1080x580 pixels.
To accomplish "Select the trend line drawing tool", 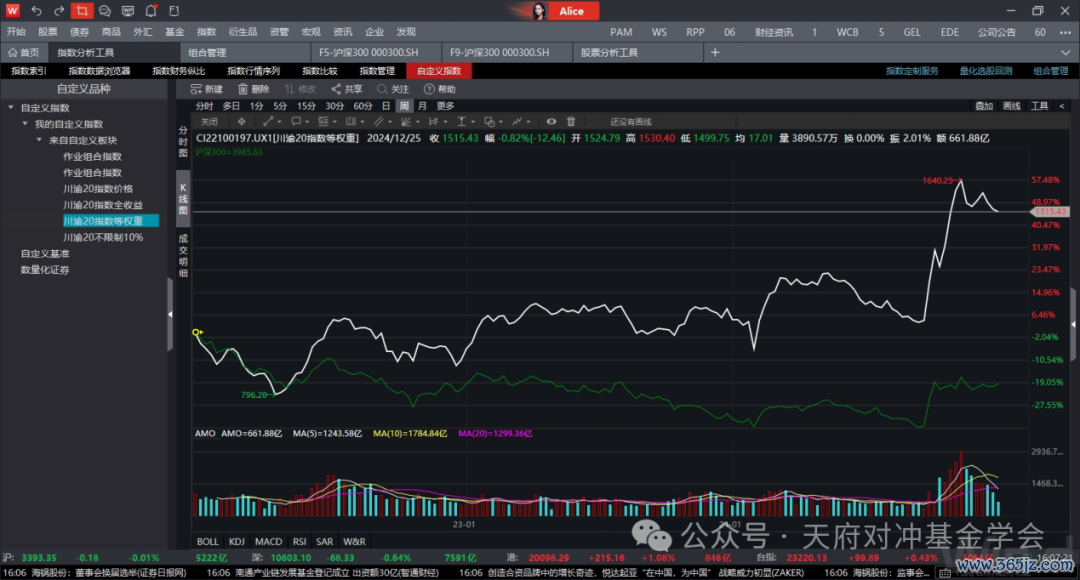I will 268,121.
